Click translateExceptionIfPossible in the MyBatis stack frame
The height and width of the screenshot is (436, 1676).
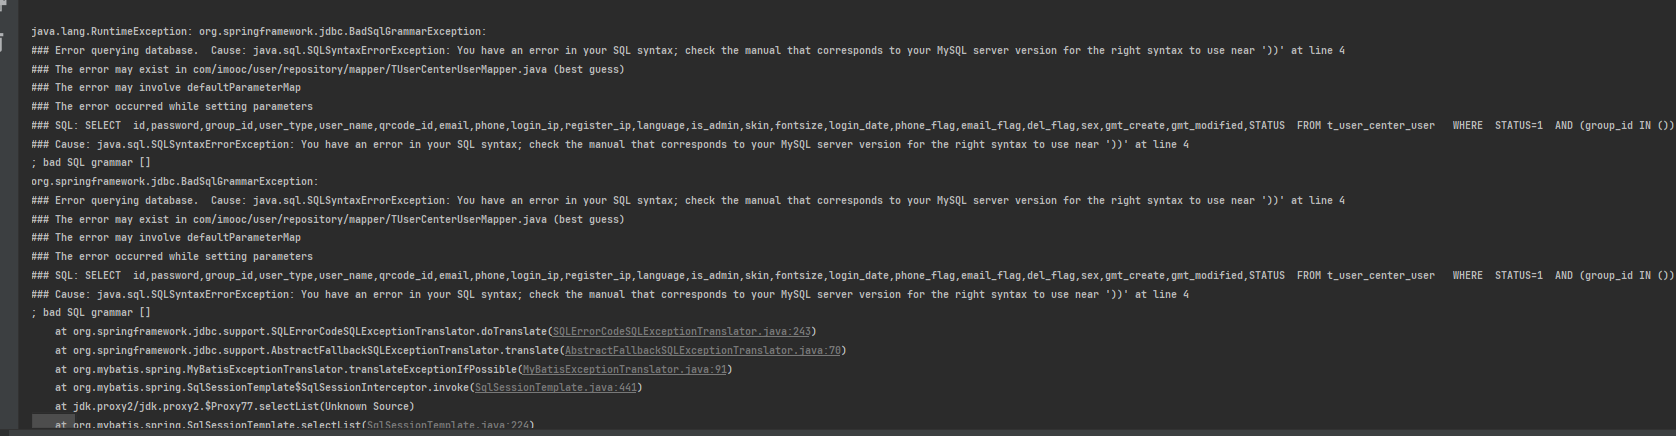click(432, 370)
